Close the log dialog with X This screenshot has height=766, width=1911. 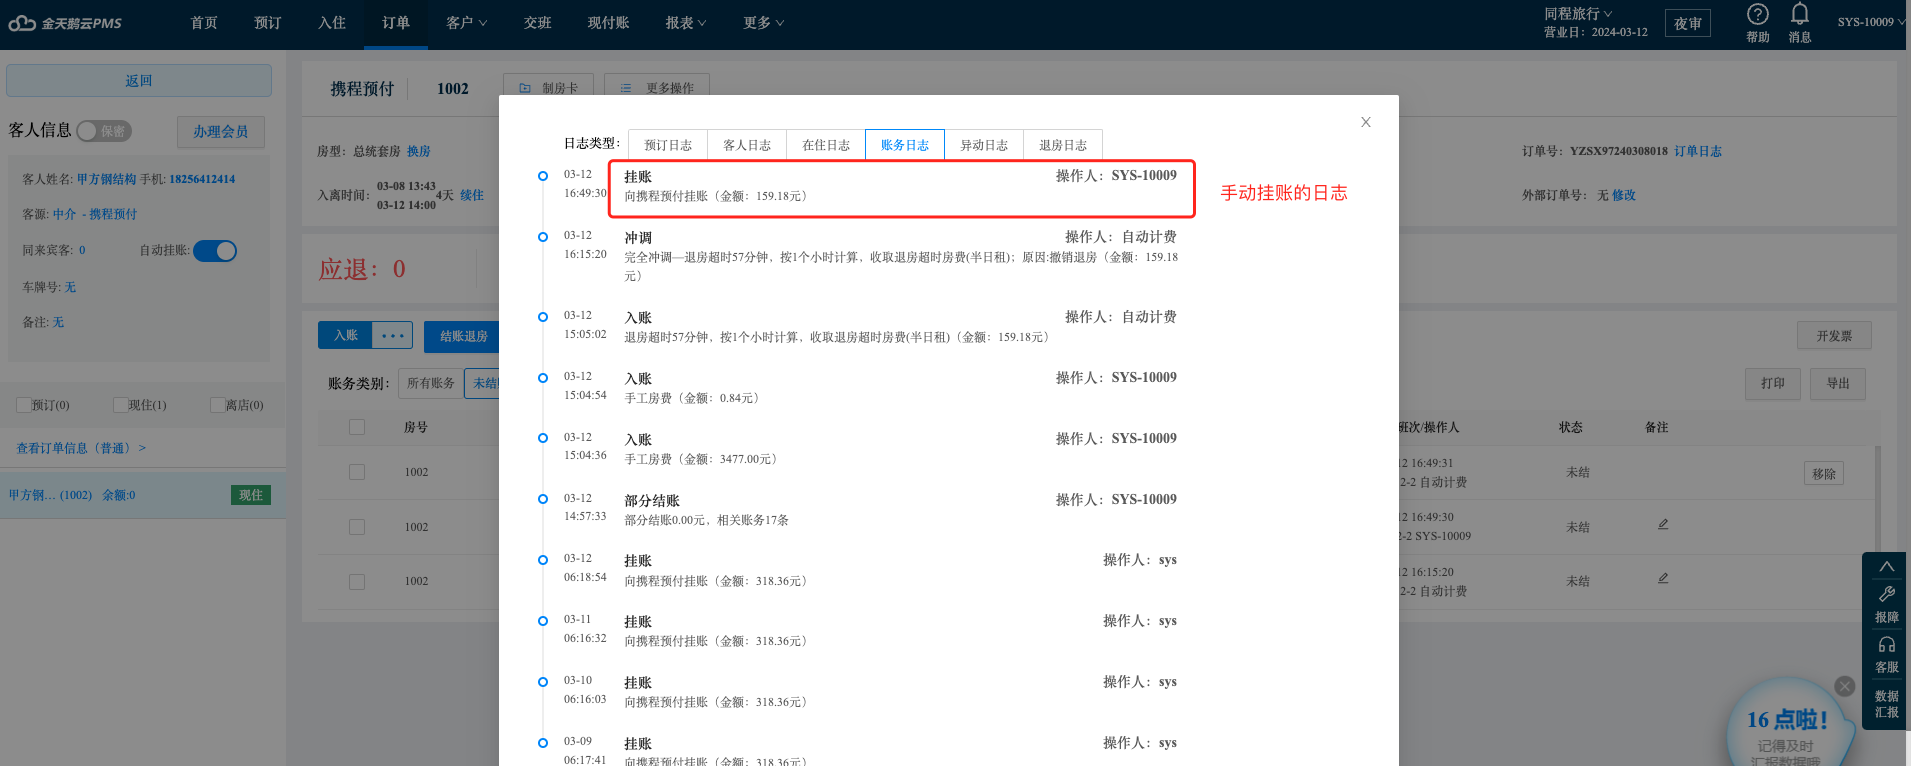pos(1365,122)
